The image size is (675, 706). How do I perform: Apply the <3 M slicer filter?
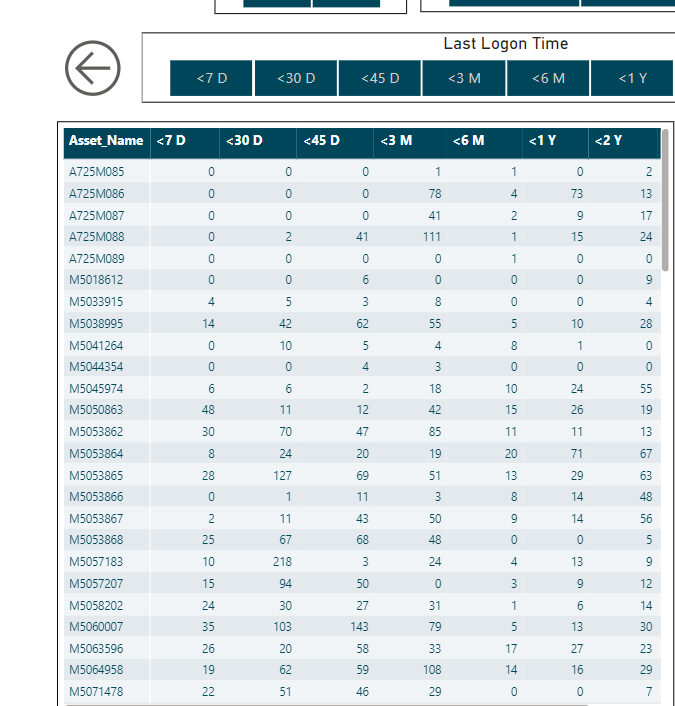(464, 78)
